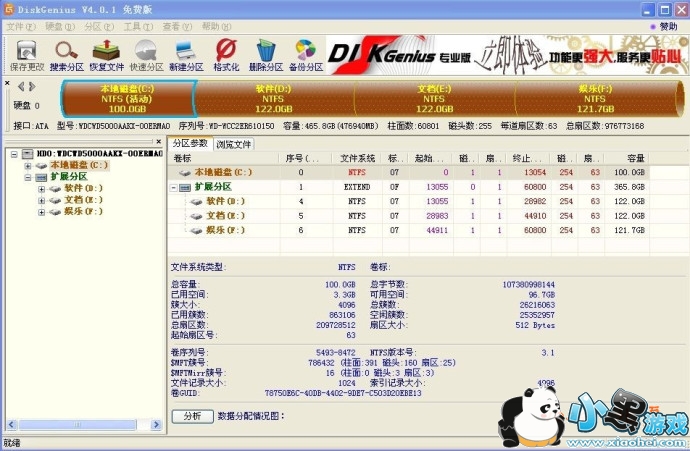Click the 扩展分区 icon in partition table
The image size is (690, 451).
(185, 187)
